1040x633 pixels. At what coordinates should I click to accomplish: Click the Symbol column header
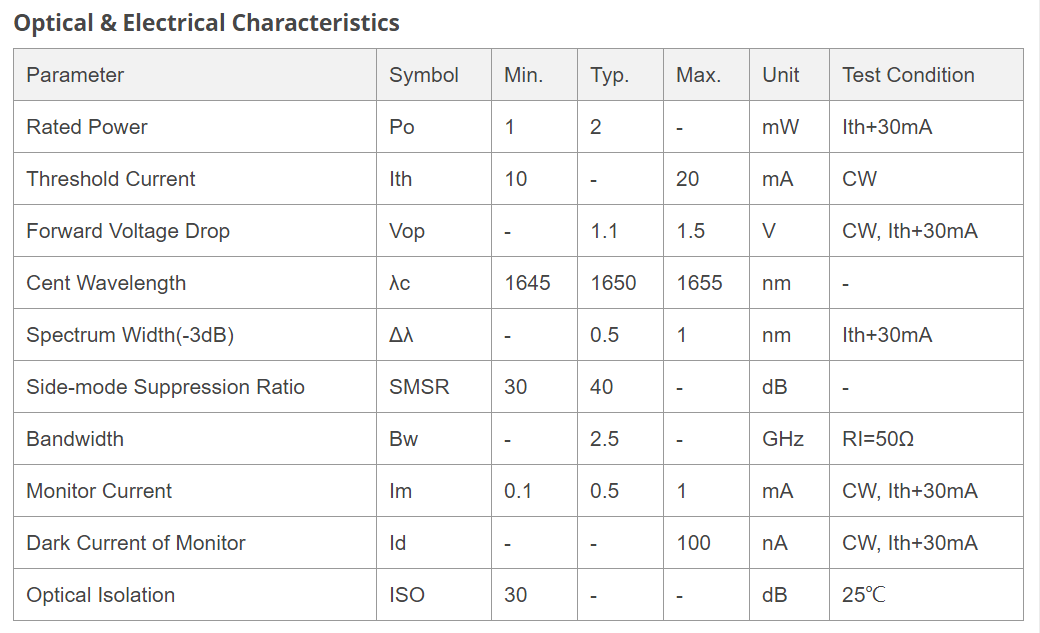[434, 75]
